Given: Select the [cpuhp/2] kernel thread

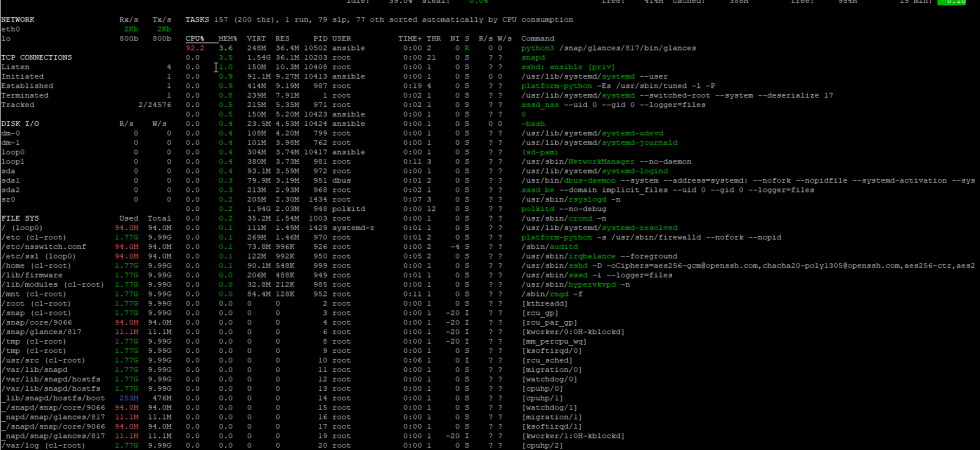Looking at the screenshot, I should (542, 445).
